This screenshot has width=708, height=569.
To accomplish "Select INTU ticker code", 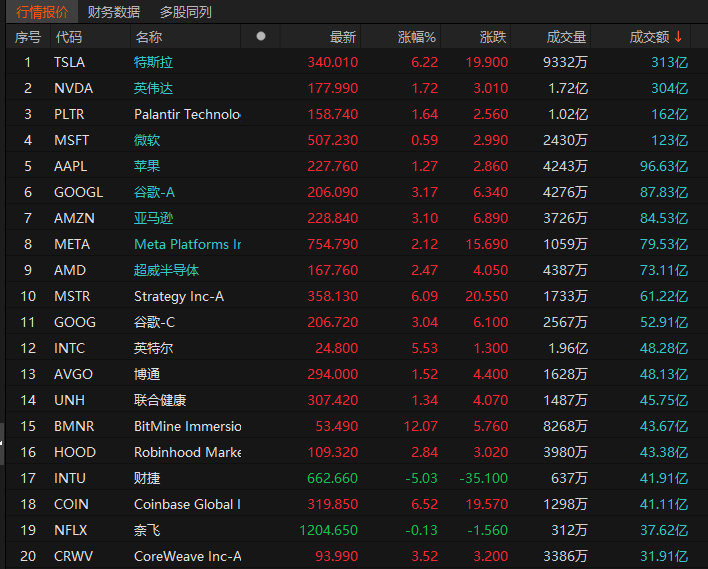I will click(x=70, y=478).
